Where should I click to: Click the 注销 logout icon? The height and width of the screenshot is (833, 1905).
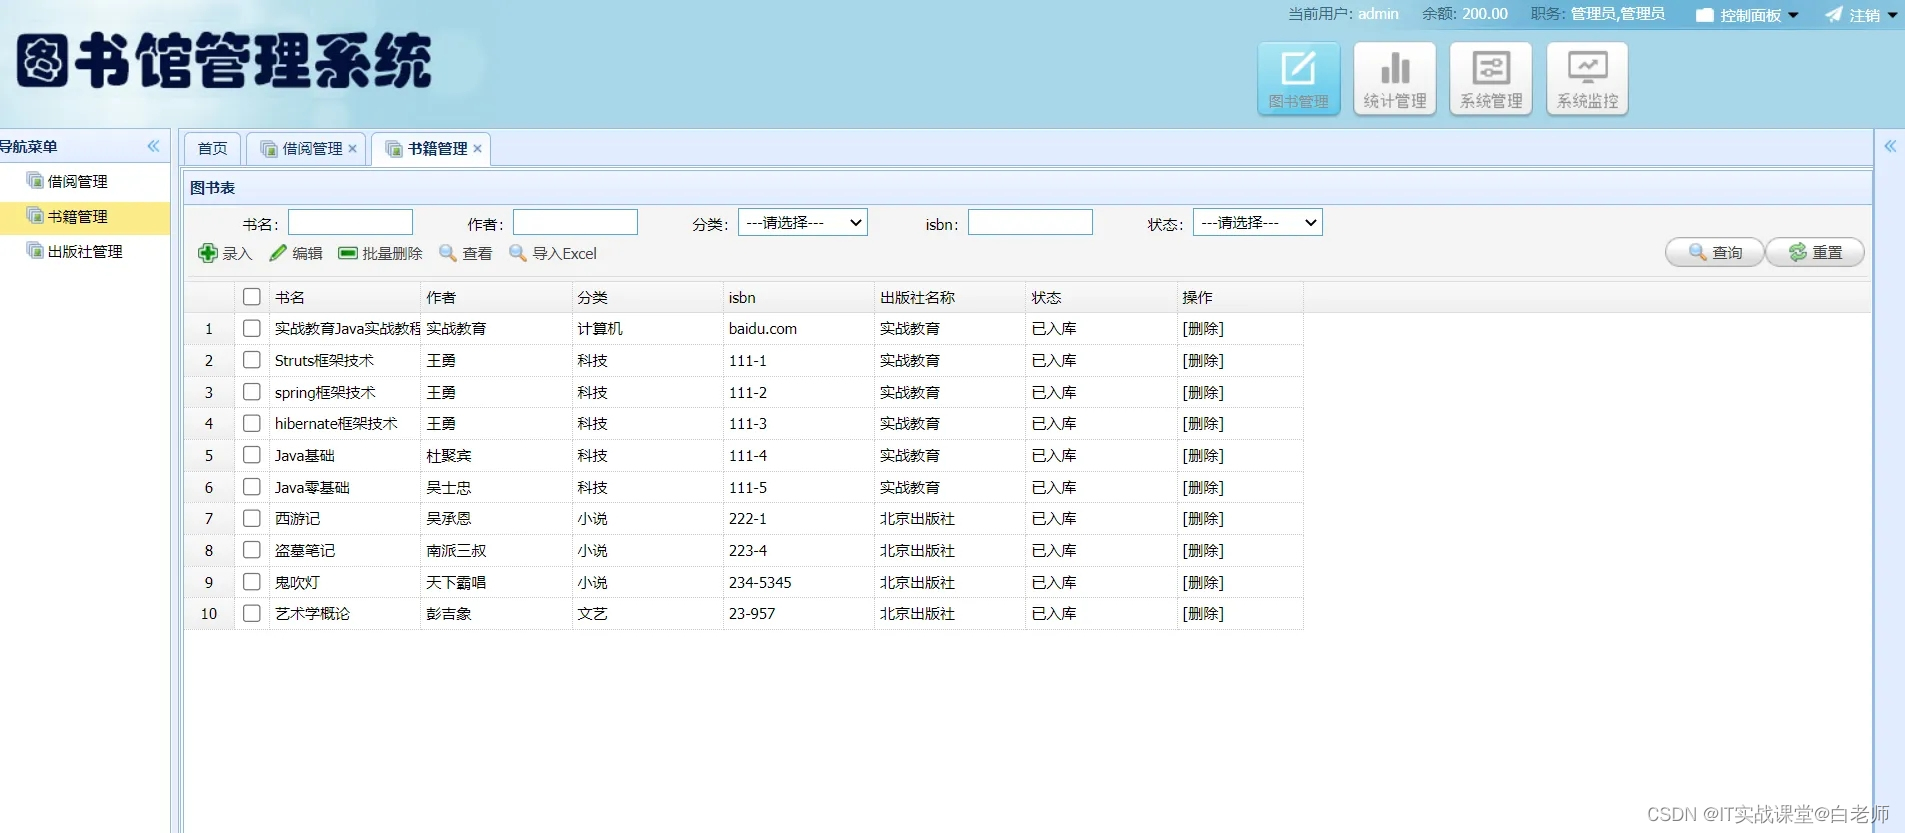click(x=1833, y=14)
